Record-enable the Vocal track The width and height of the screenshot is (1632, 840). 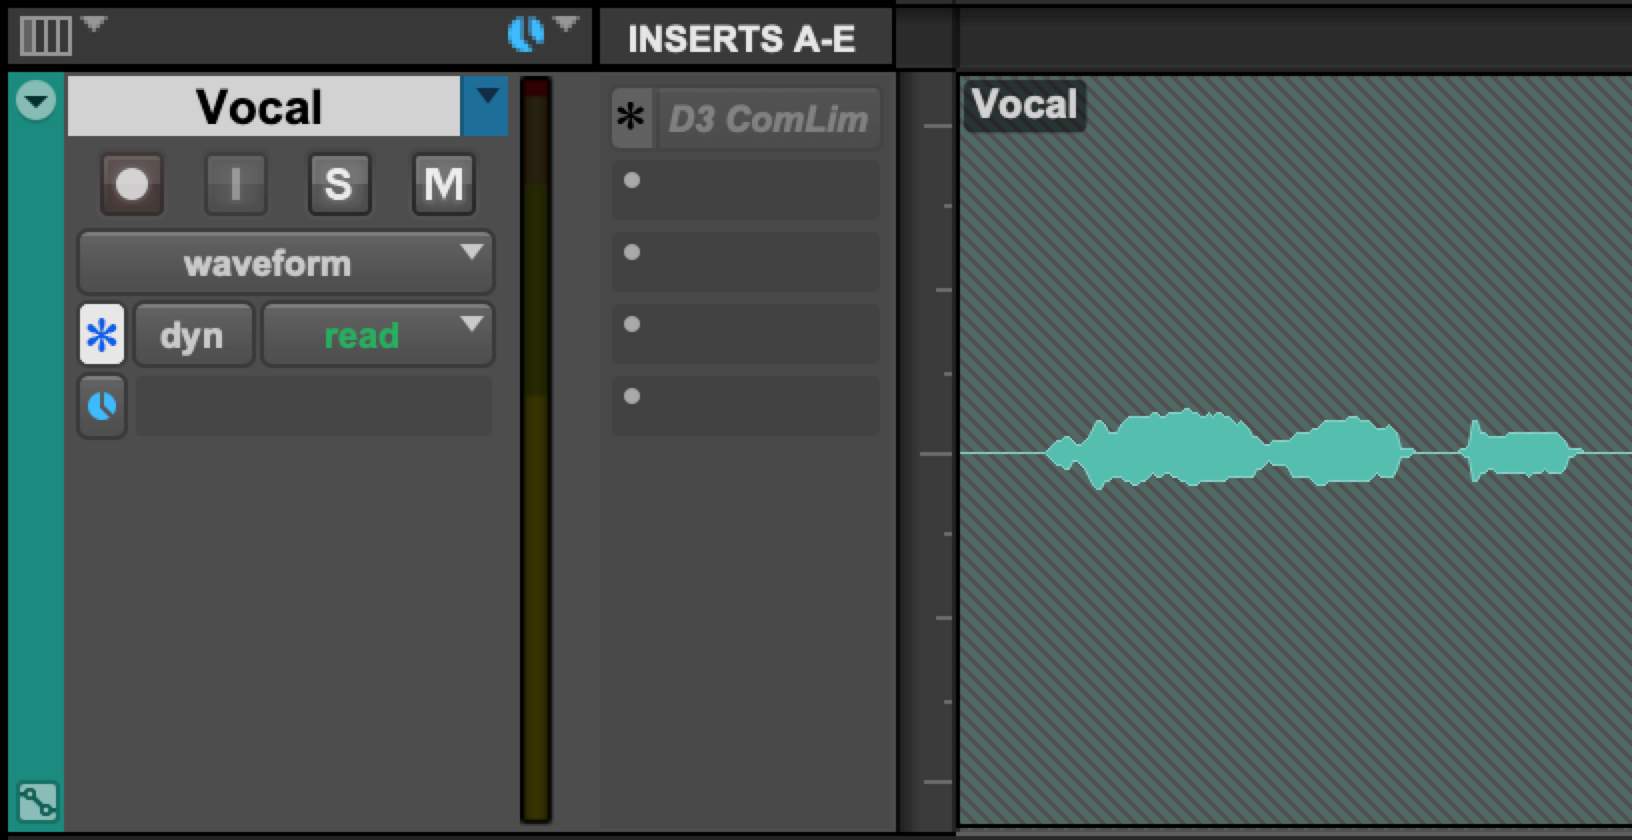point(132,184)
